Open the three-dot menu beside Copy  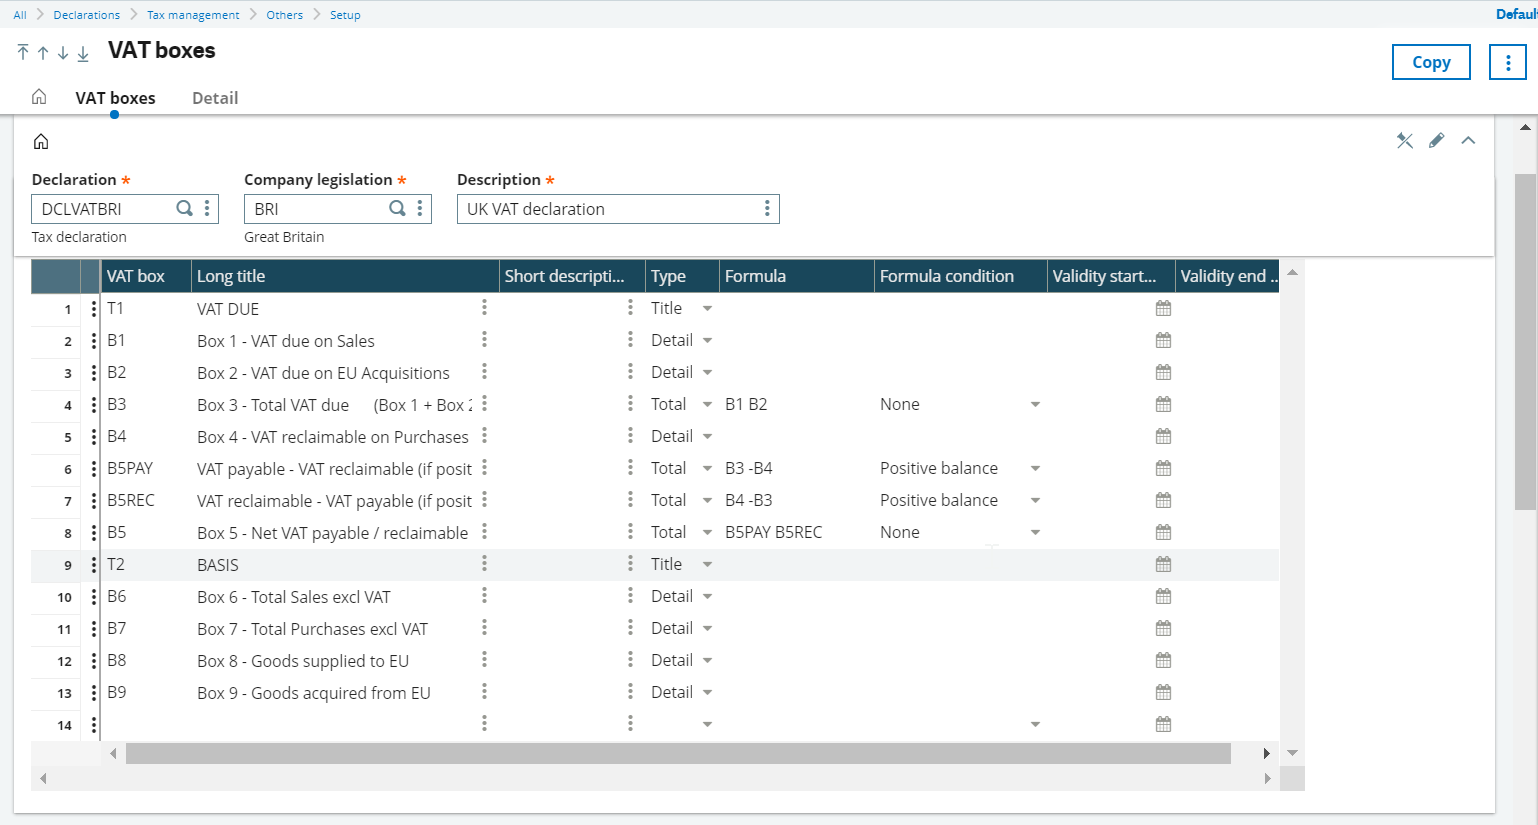pyautogui.click(x=1507, y=61)
